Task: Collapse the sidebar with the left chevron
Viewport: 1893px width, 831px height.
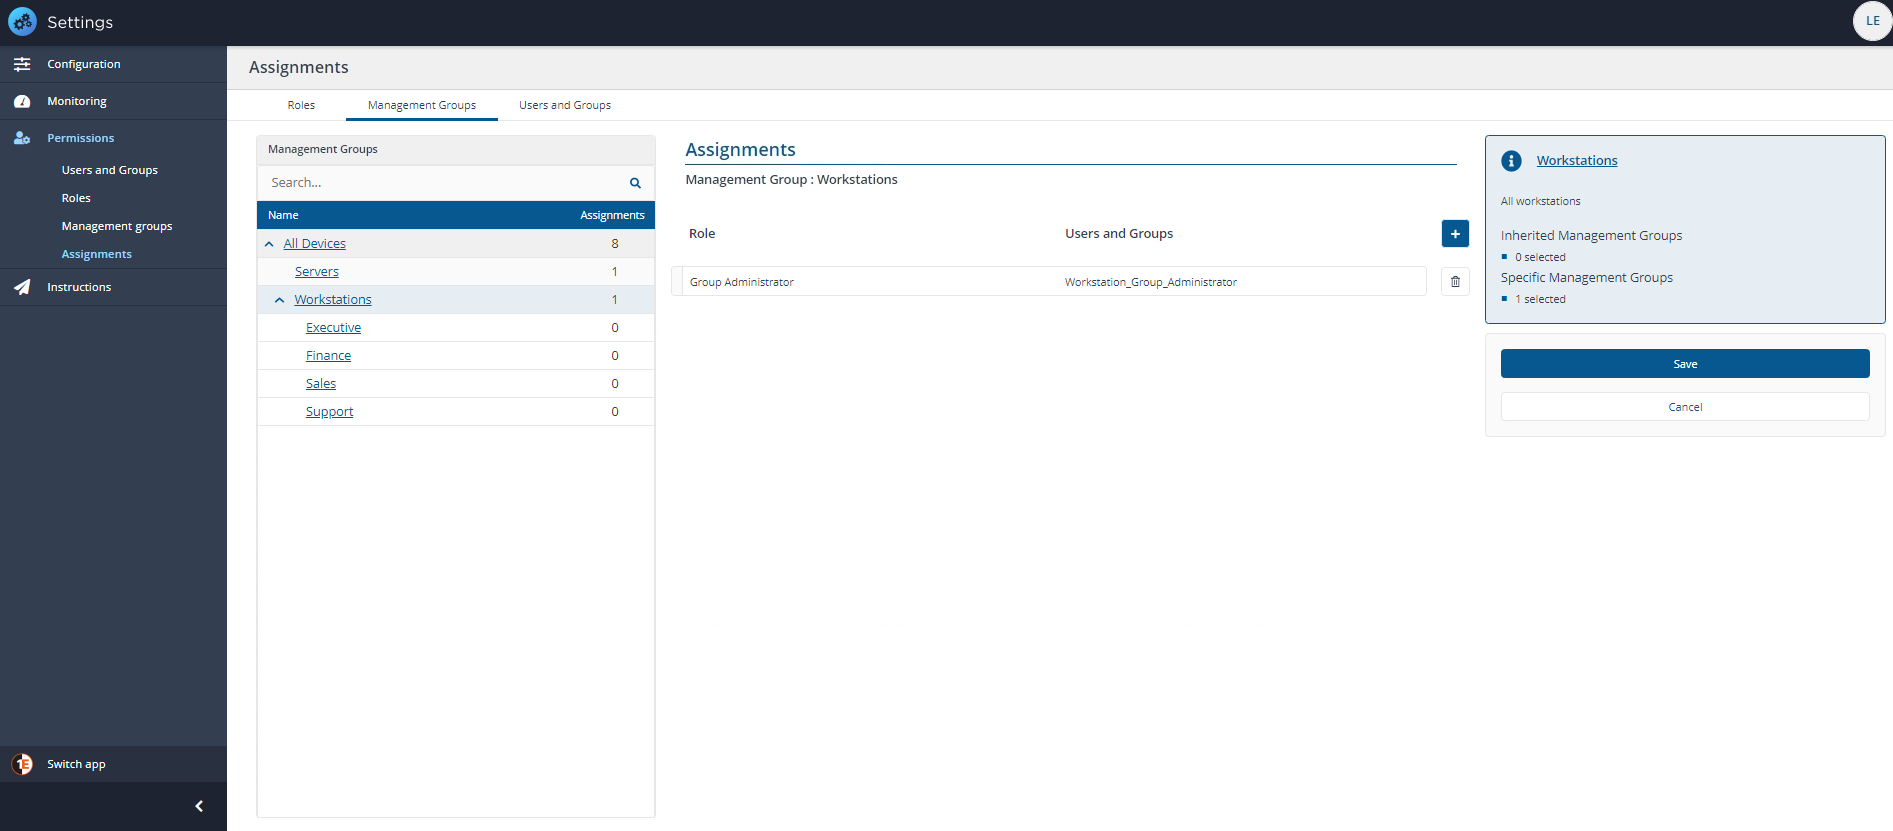Action: 199,806
